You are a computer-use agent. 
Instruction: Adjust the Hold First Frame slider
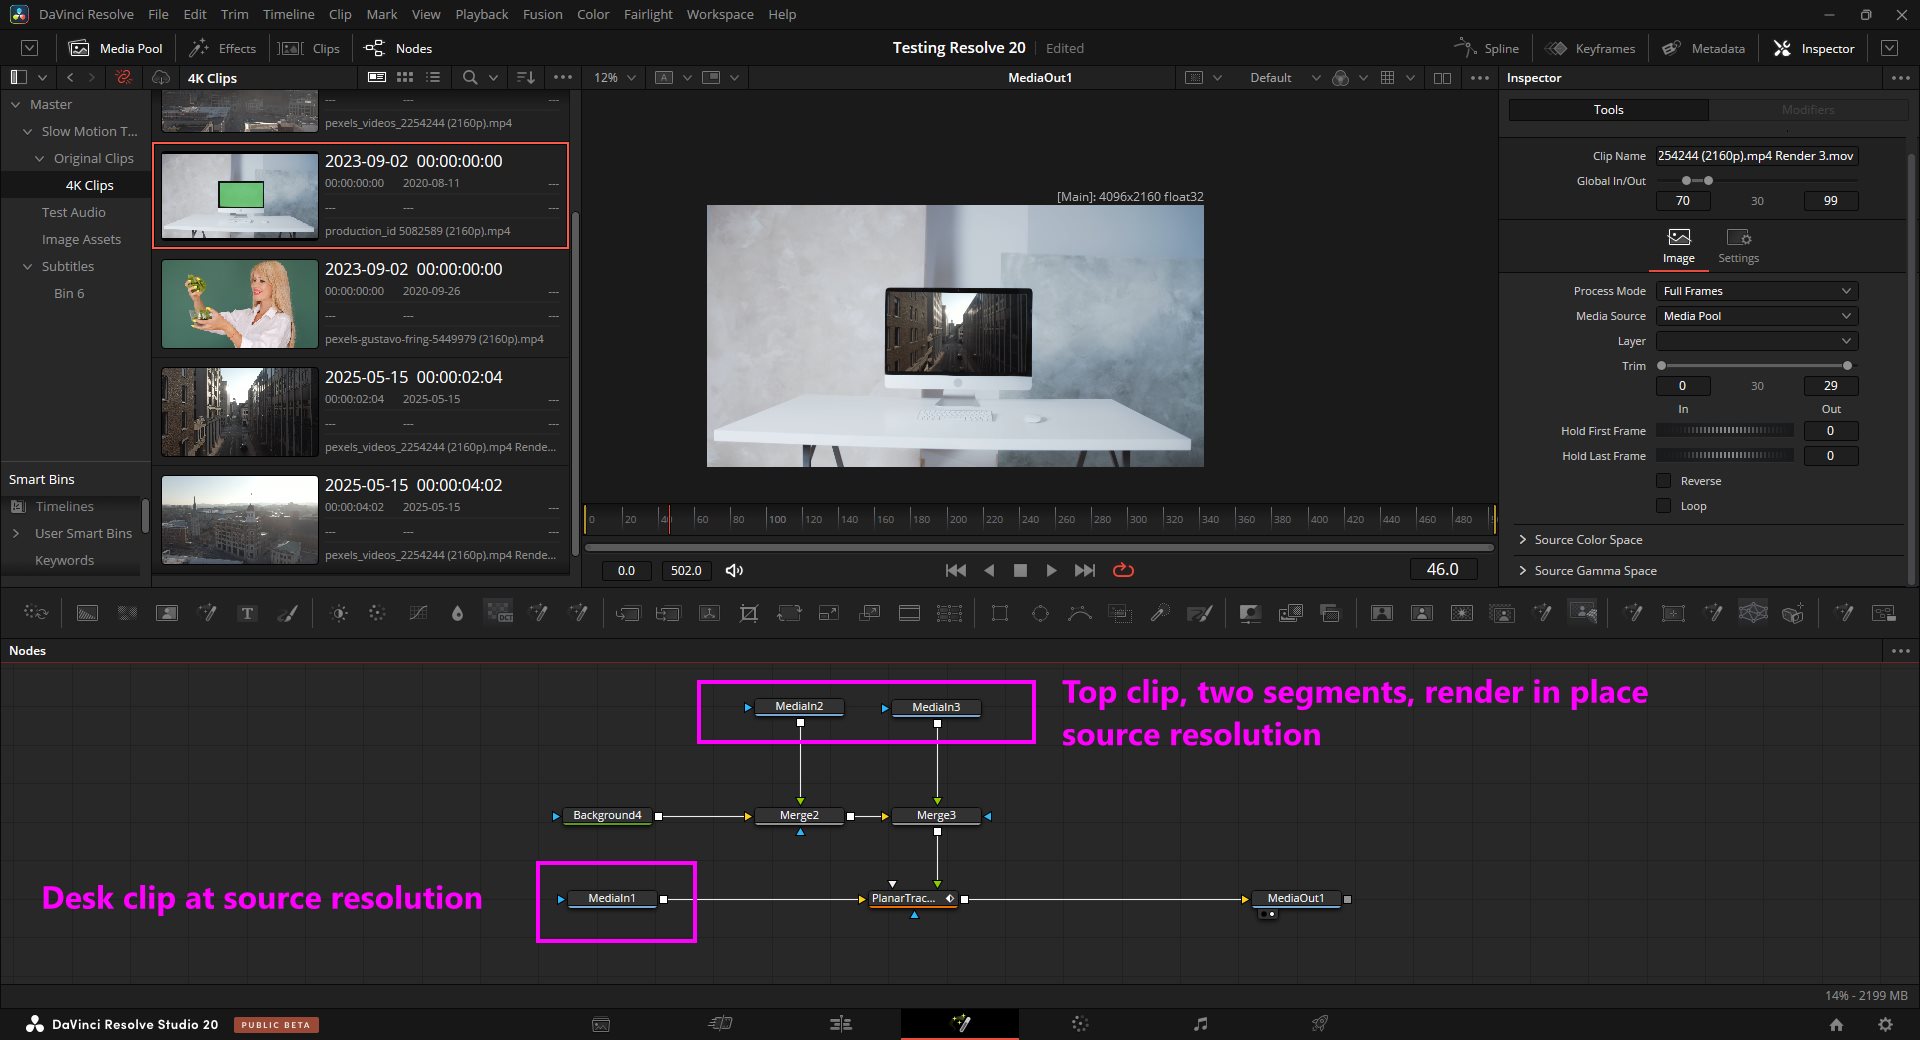1725,430
